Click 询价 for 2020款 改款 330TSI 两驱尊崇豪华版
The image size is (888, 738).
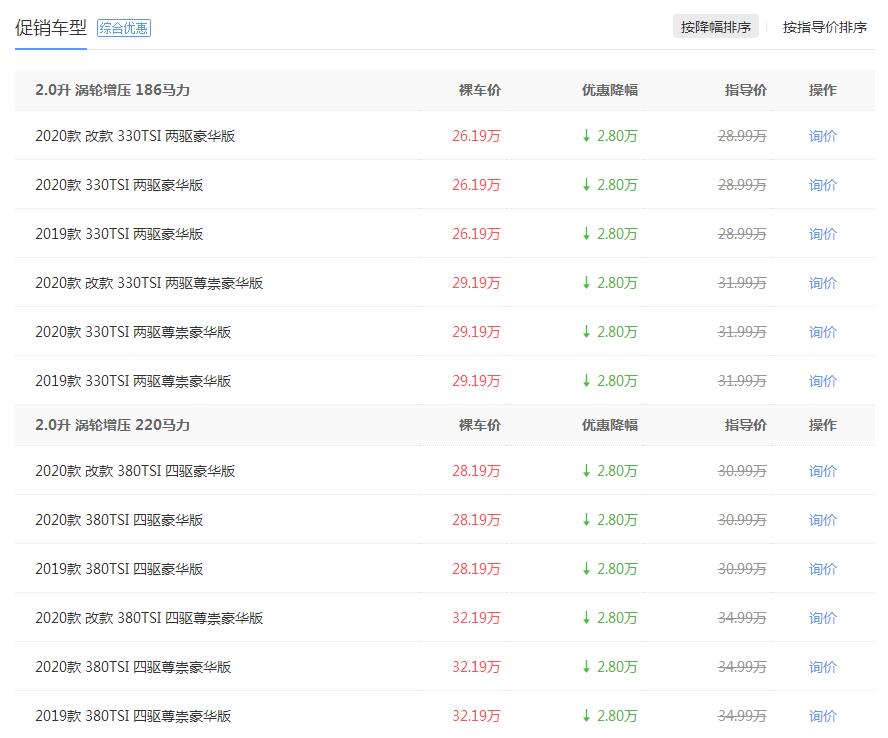coord(823,283)
